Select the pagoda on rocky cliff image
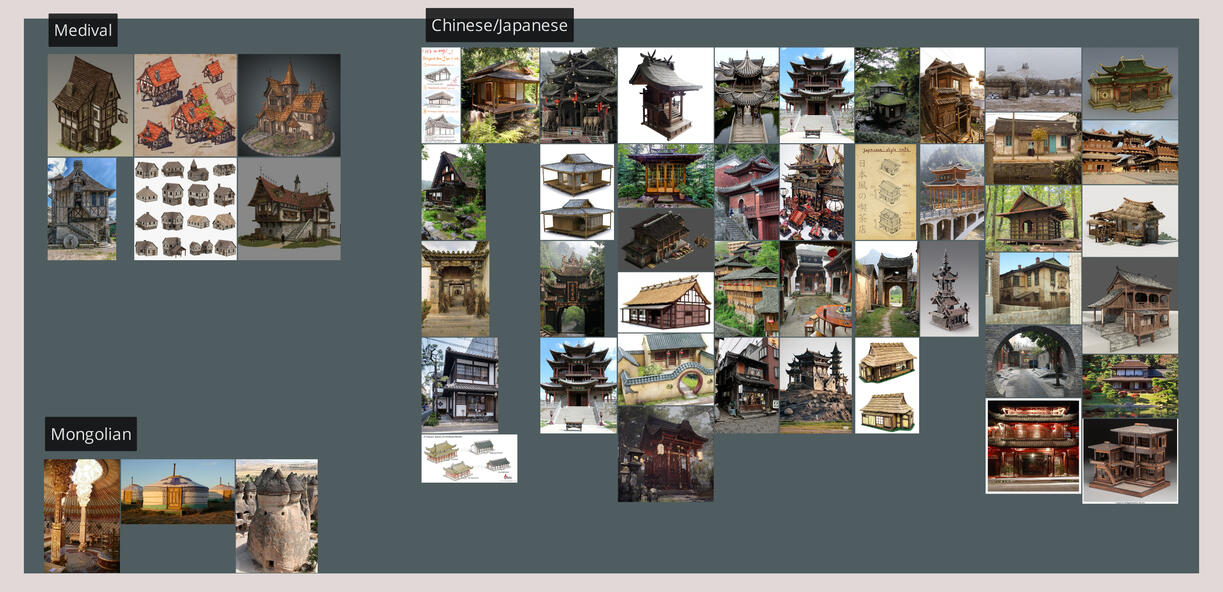 click(x=816, y=385)
